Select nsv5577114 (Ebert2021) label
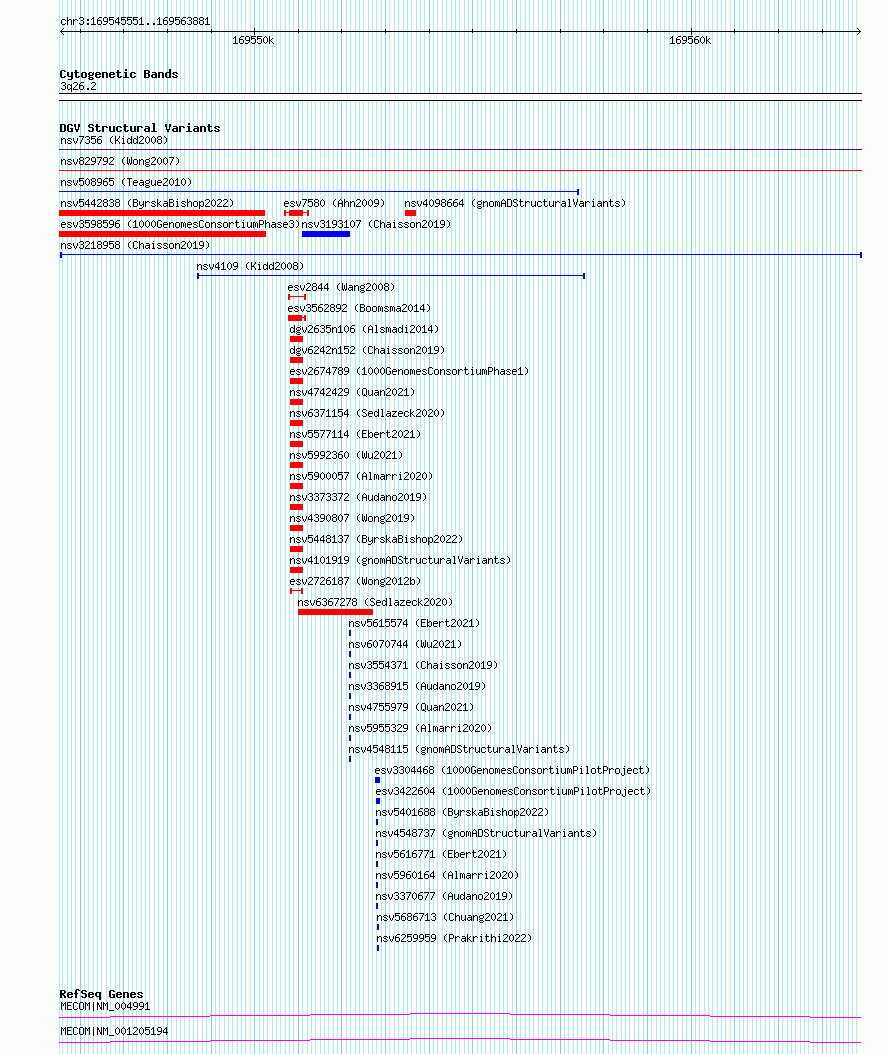The width and height of the screenshot is (890, 1054). coord(355,434)
